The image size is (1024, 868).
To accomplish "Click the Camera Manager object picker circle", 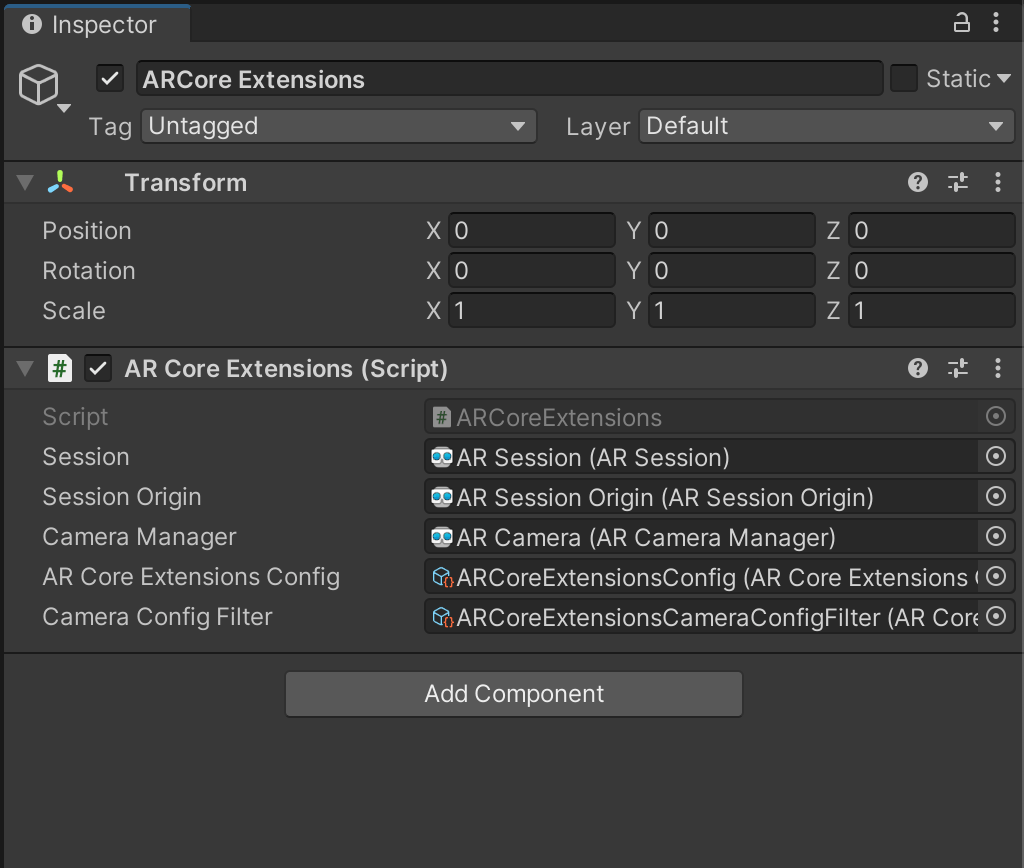I will [x=995, y=536].
